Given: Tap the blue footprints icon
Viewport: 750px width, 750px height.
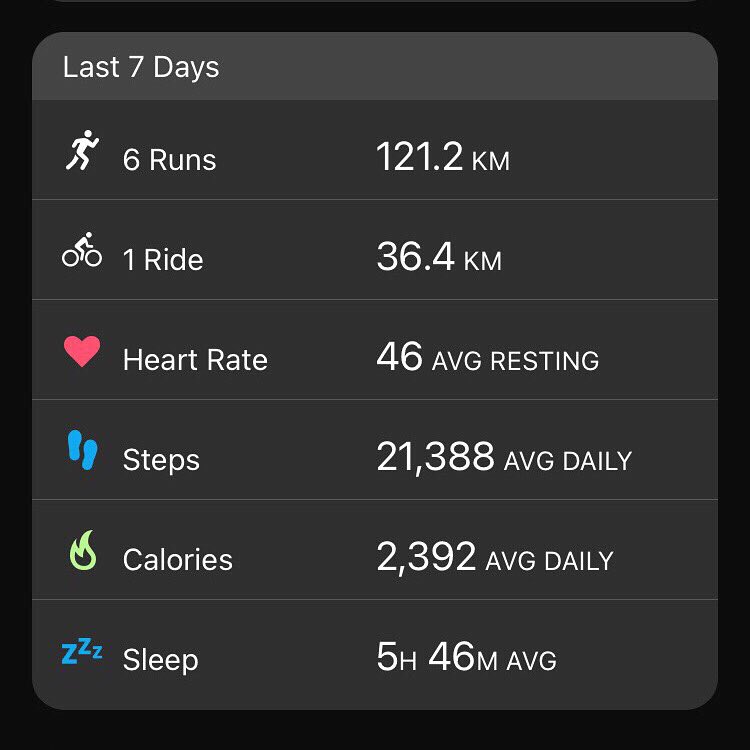Looking at the screenshot, I should tap(82, 450).
